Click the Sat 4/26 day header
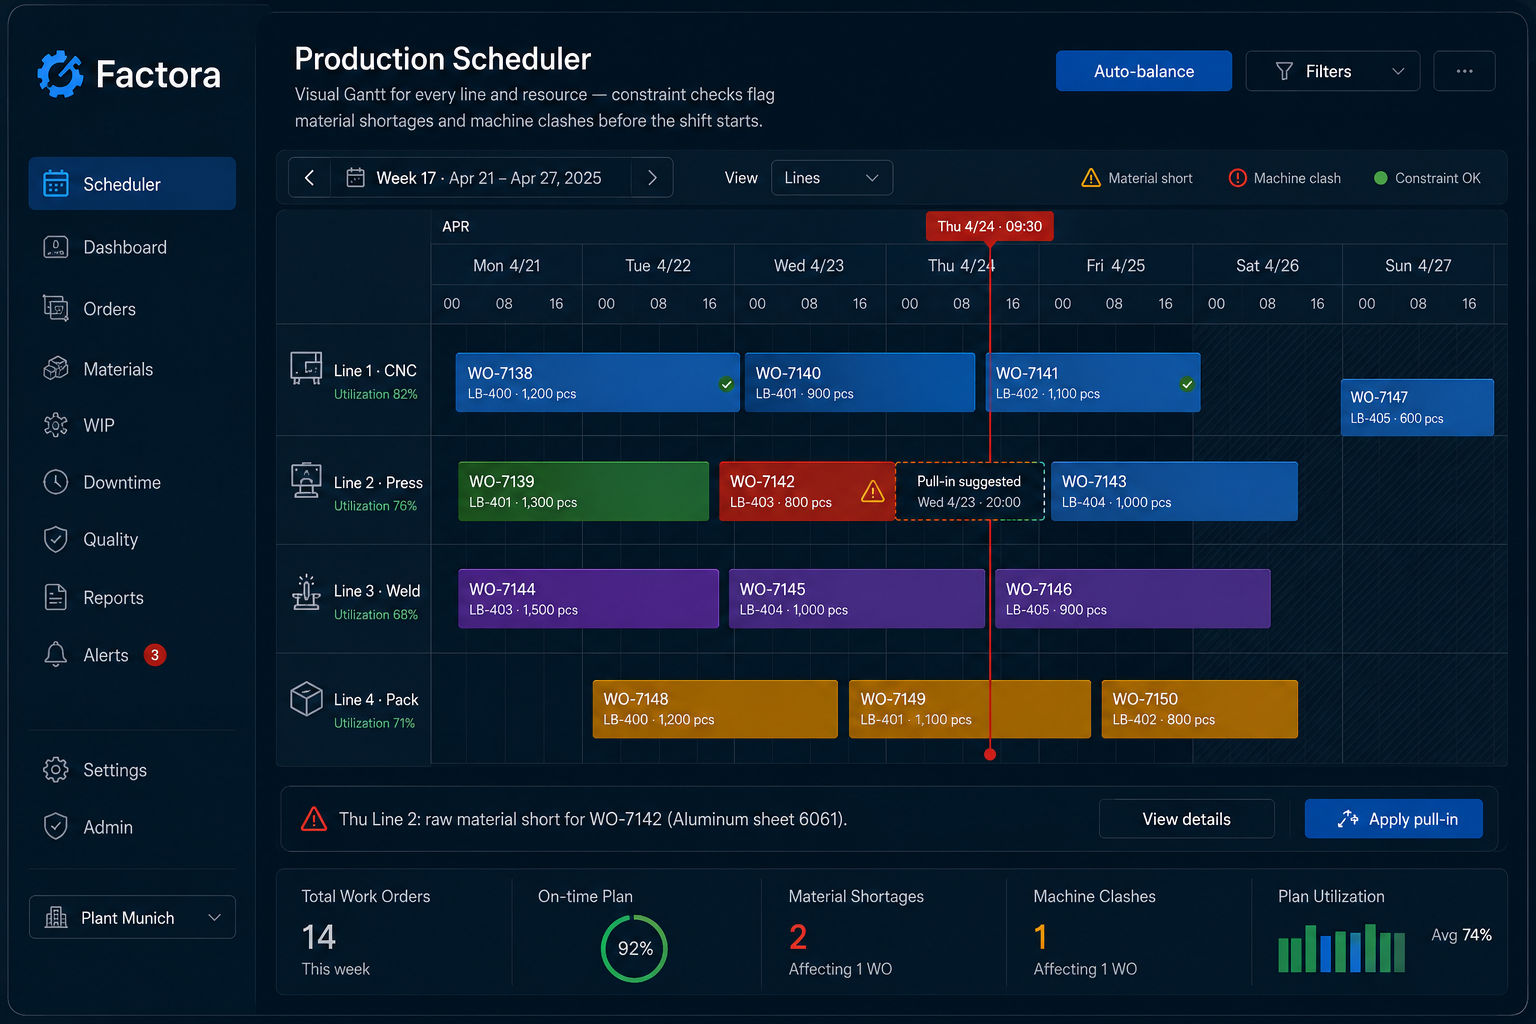 [x=1267, y=265]
